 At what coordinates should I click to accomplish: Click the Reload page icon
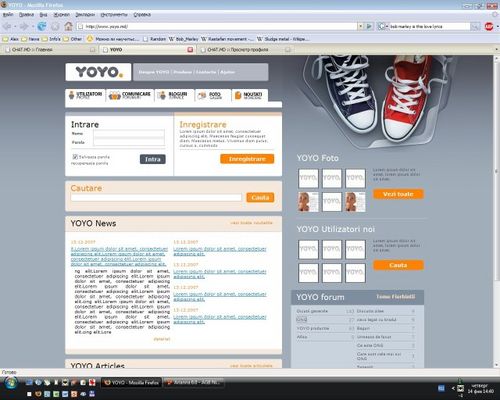tap(42, 26)
